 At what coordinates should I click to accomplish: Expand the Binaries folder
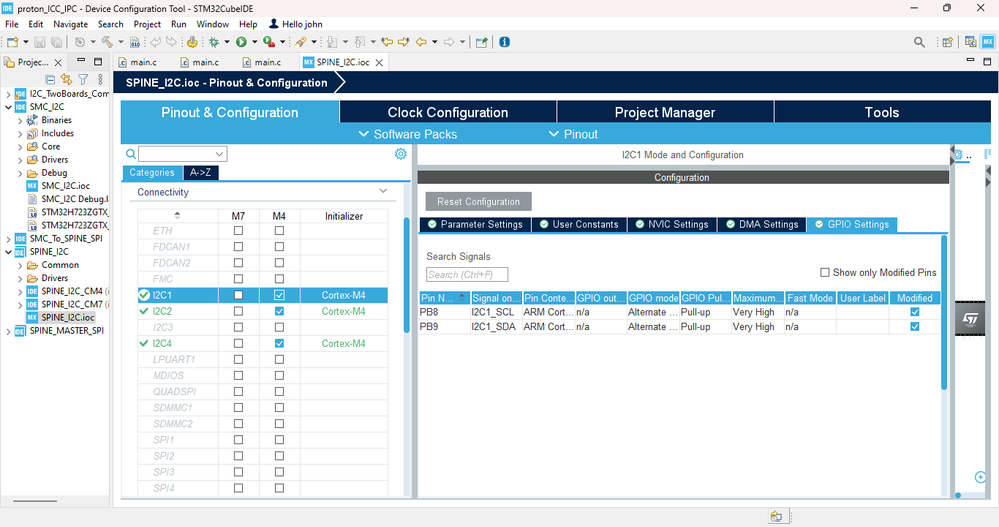click(x=20, y=120)
